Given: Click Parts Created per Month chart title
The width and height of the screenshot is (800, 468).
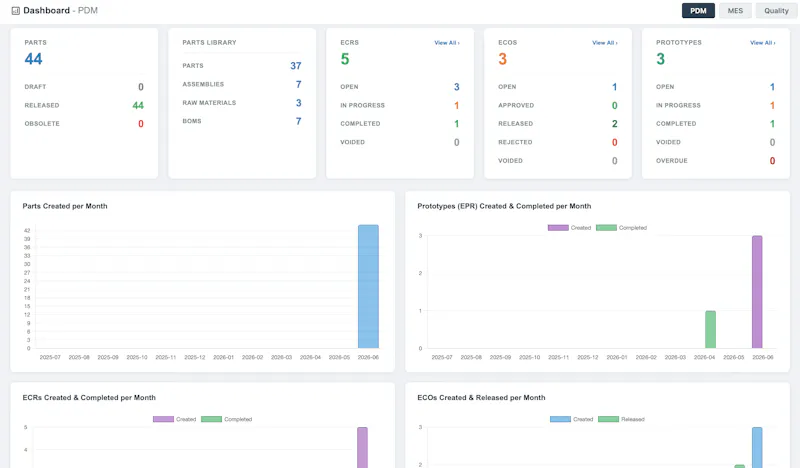Looking at the screenshot, I should coord(65,206).
